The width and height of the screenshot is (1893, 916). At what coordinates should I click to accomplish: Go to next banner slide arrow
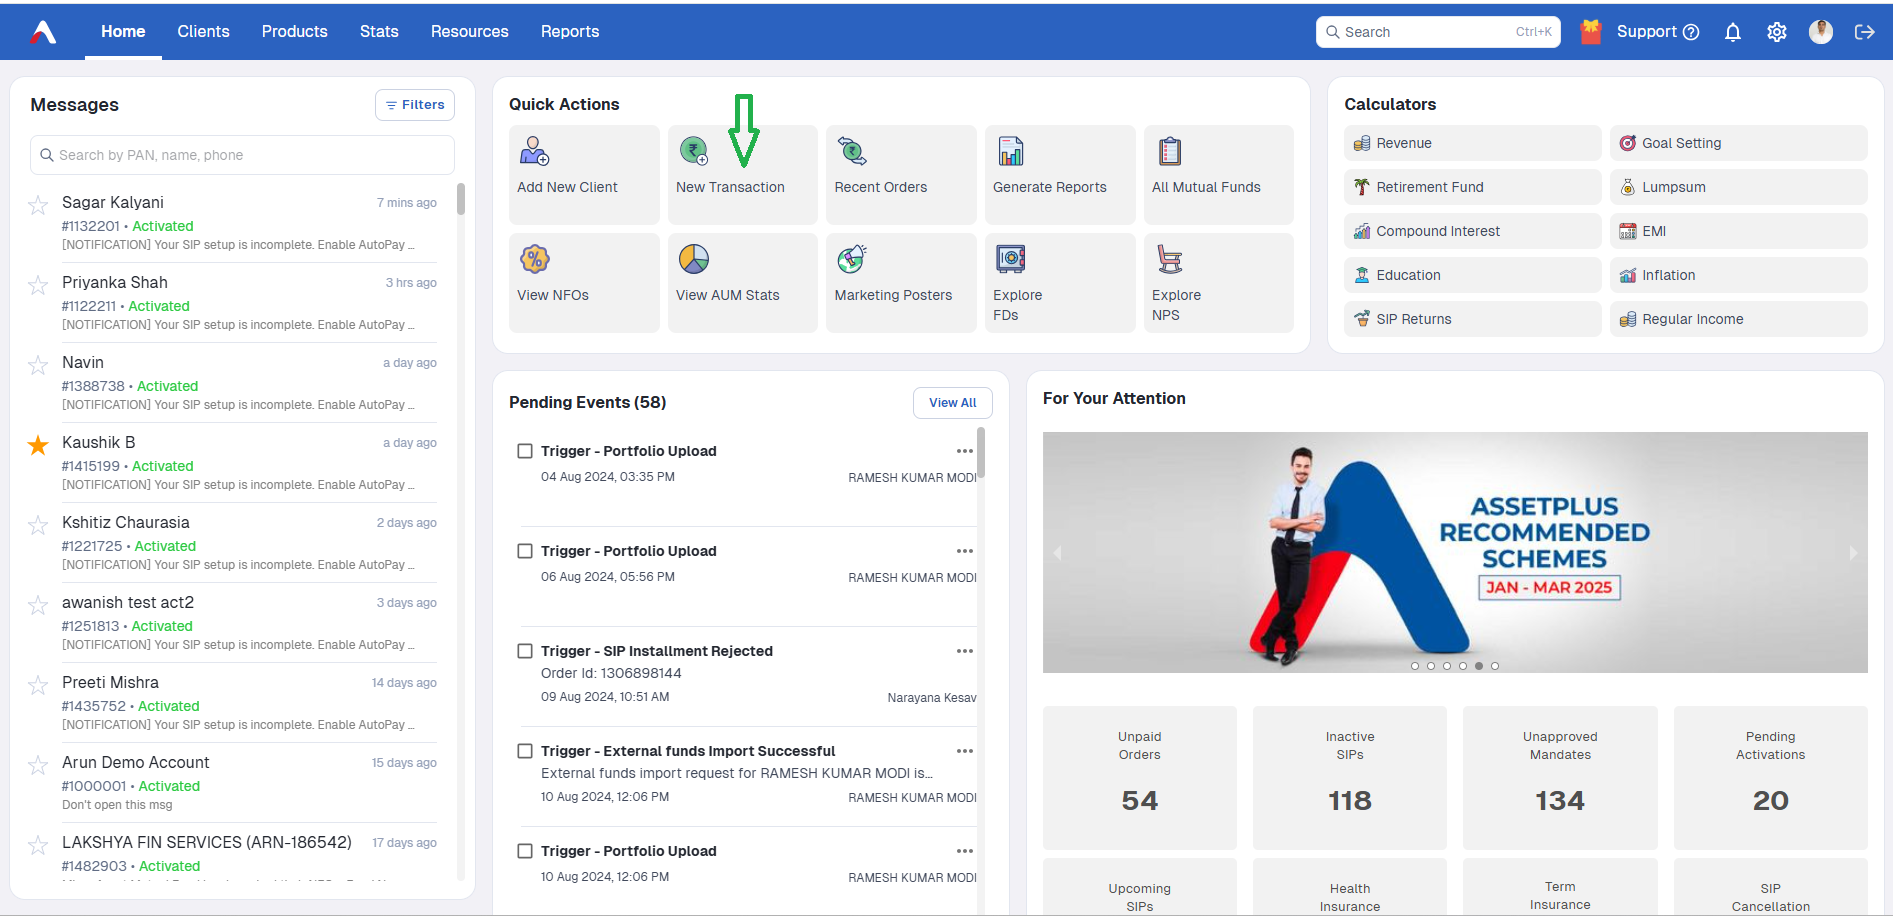[1853, 553]
